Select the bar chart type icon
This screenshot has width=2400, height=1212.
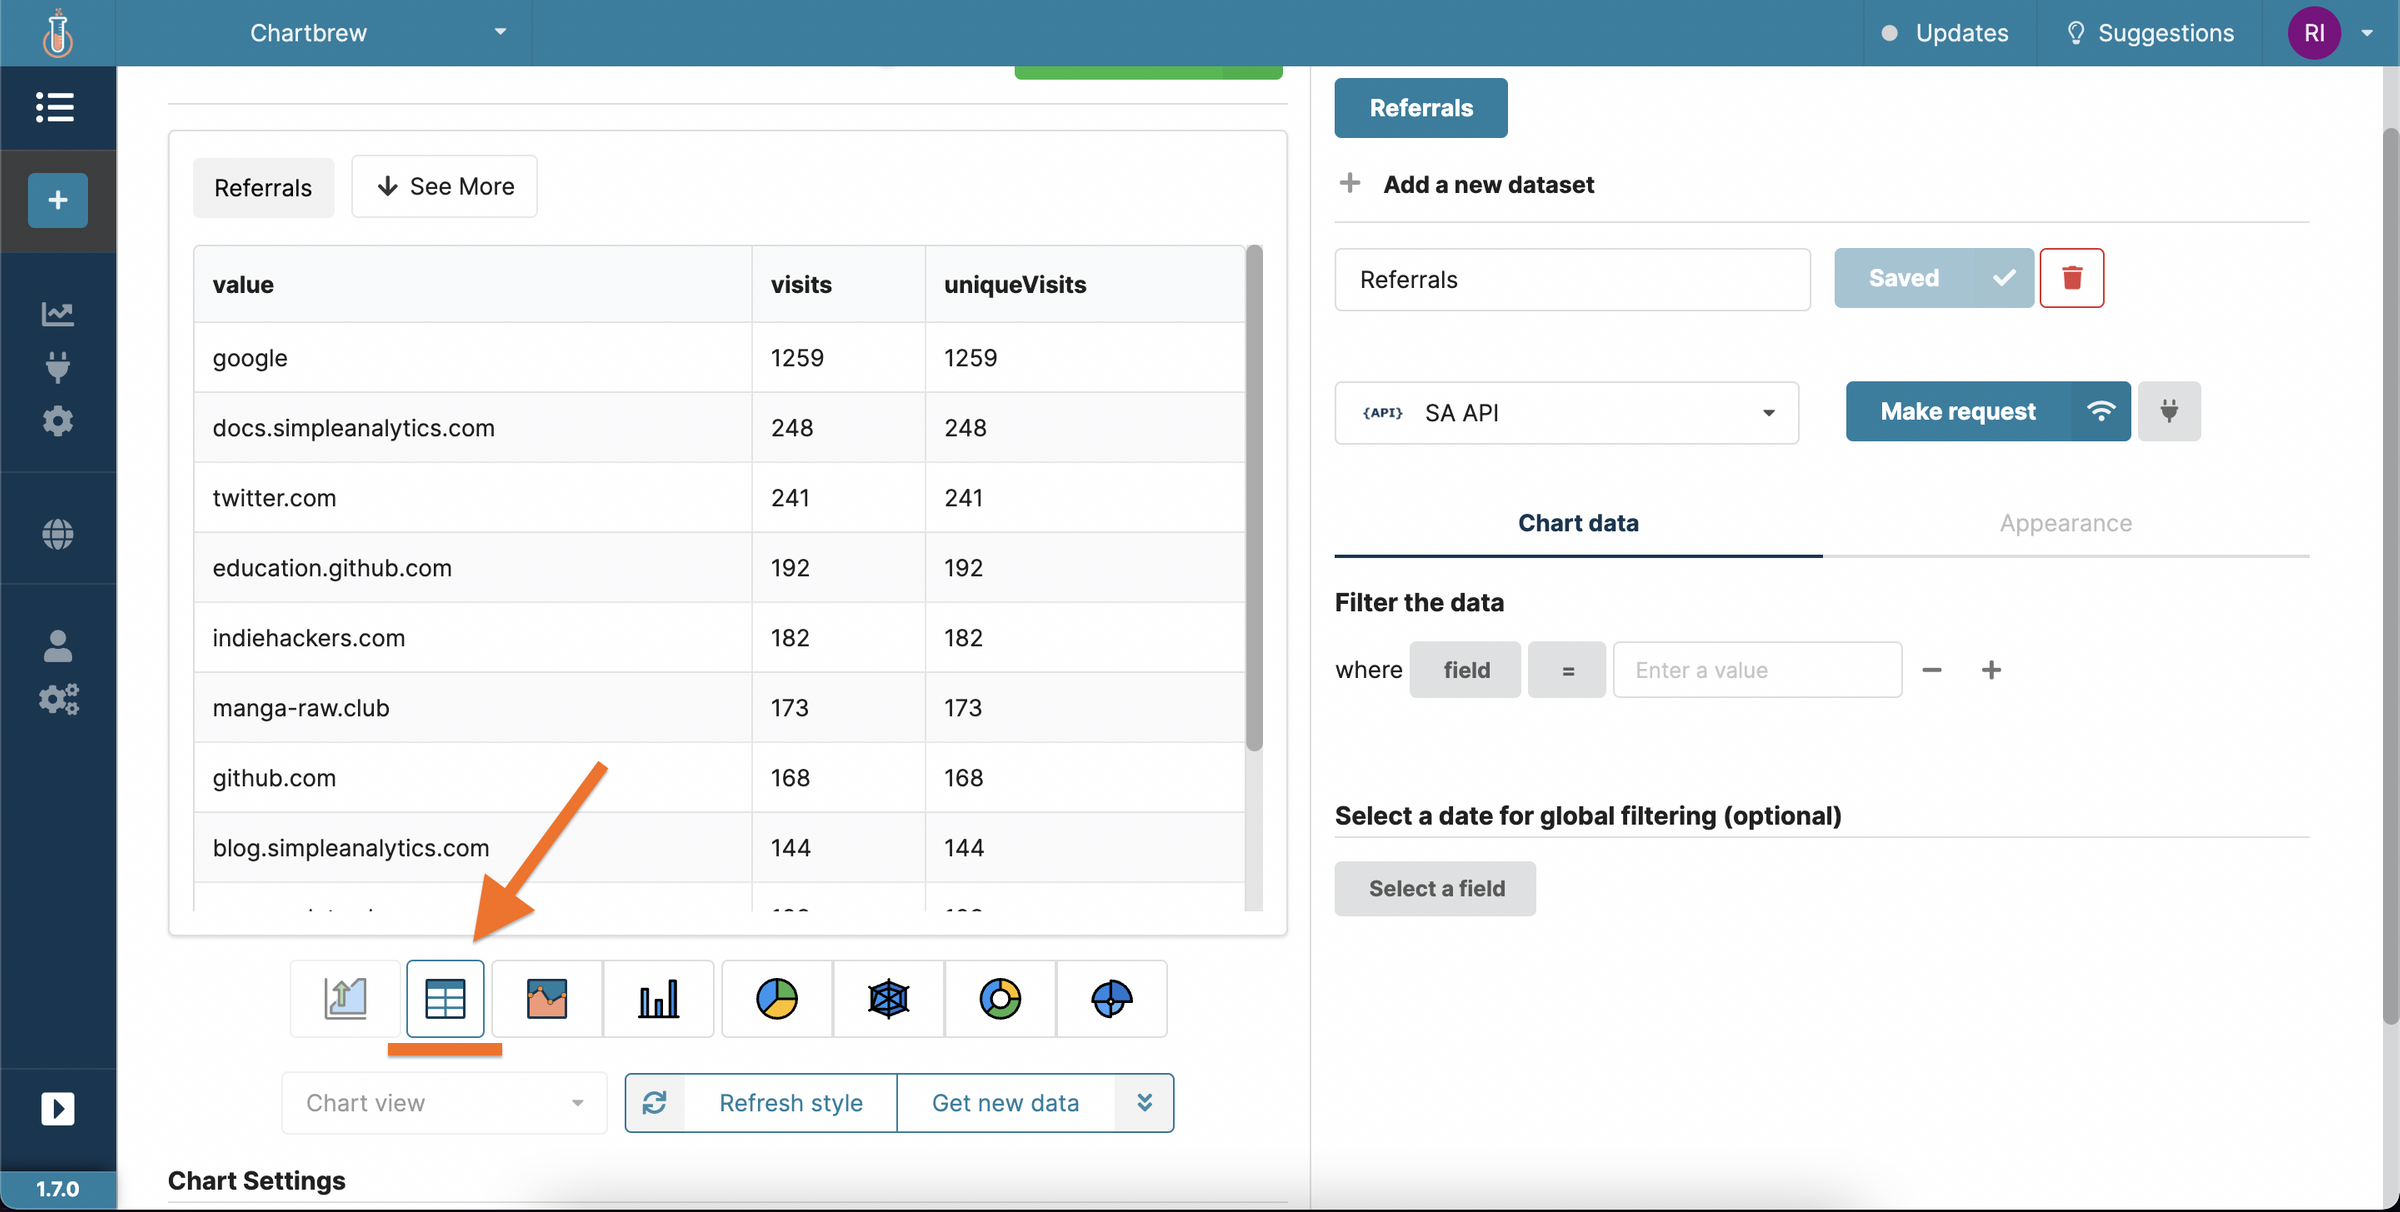point(658,999)
